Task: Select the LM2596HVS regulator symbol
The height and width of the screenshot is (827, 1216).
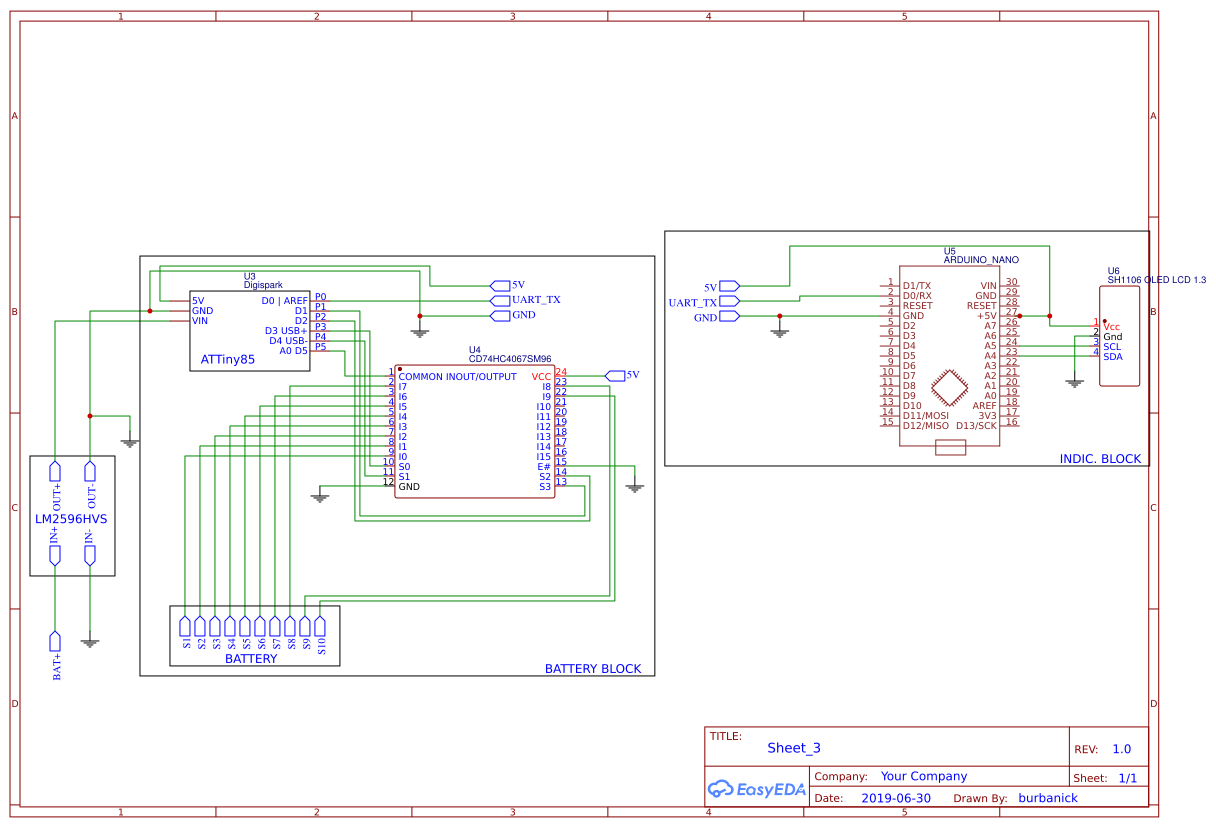Action: pos(71,518)
